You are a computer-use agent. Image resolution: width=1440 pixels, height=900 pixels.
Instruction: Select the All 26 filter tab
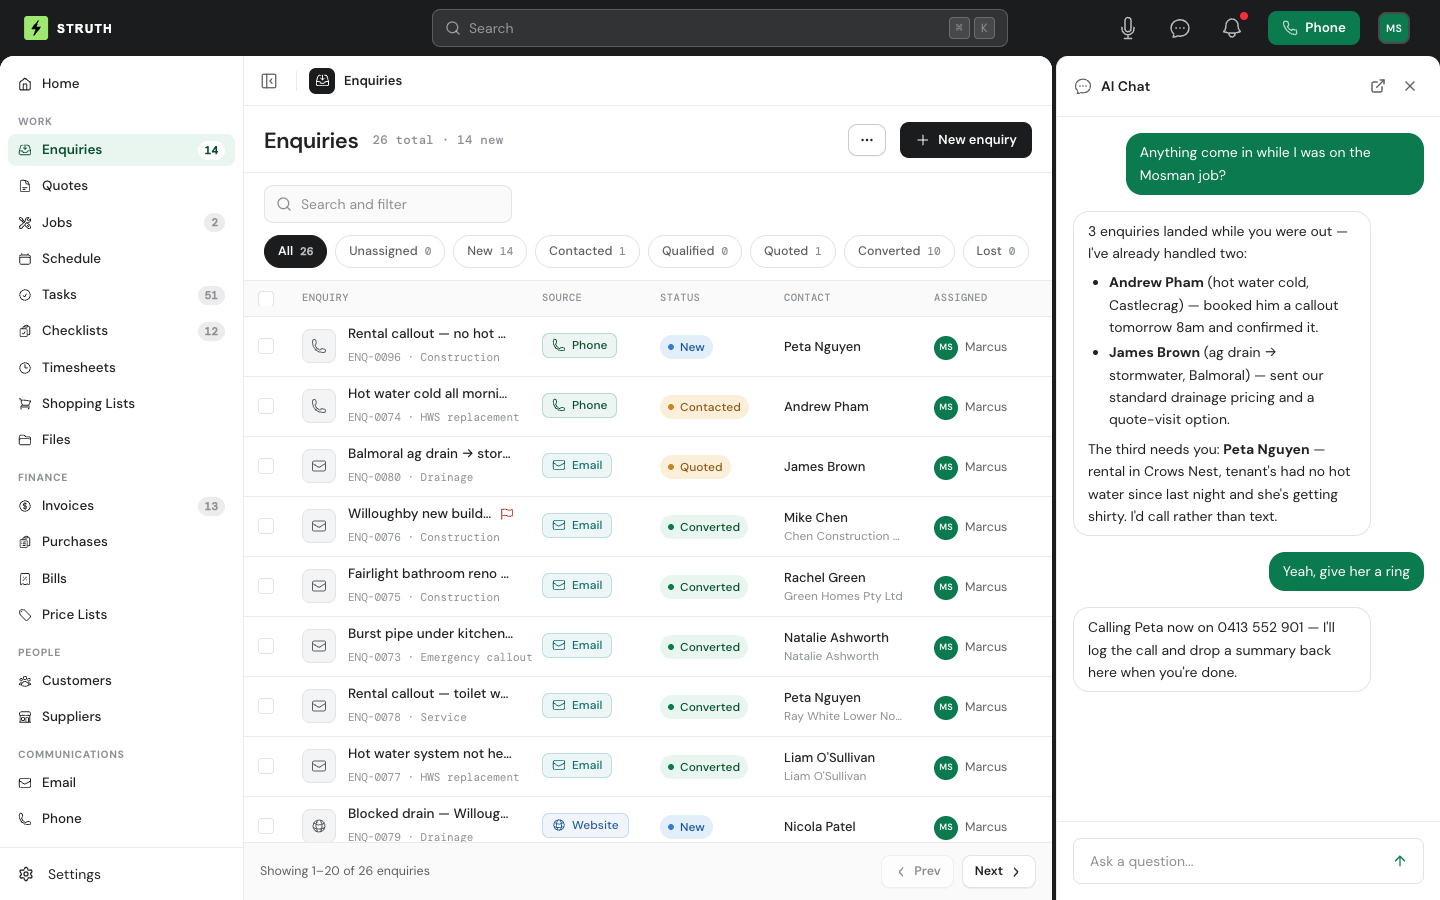point(295,251)
